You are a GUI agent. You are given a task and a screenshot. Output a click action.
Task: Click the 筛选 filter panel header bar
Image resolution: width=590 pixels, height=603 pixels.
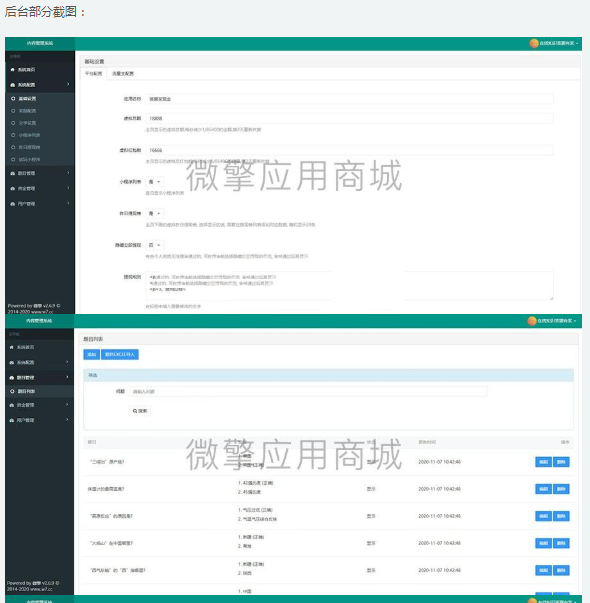328,375
